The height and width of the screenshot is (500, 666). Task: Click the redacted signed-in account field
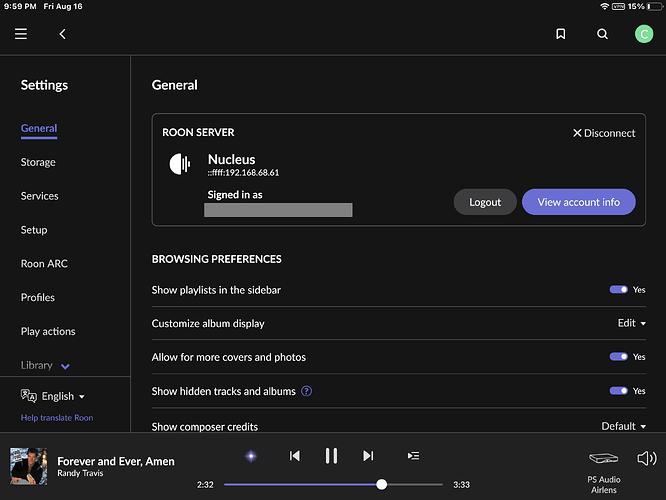click(278, 210)
